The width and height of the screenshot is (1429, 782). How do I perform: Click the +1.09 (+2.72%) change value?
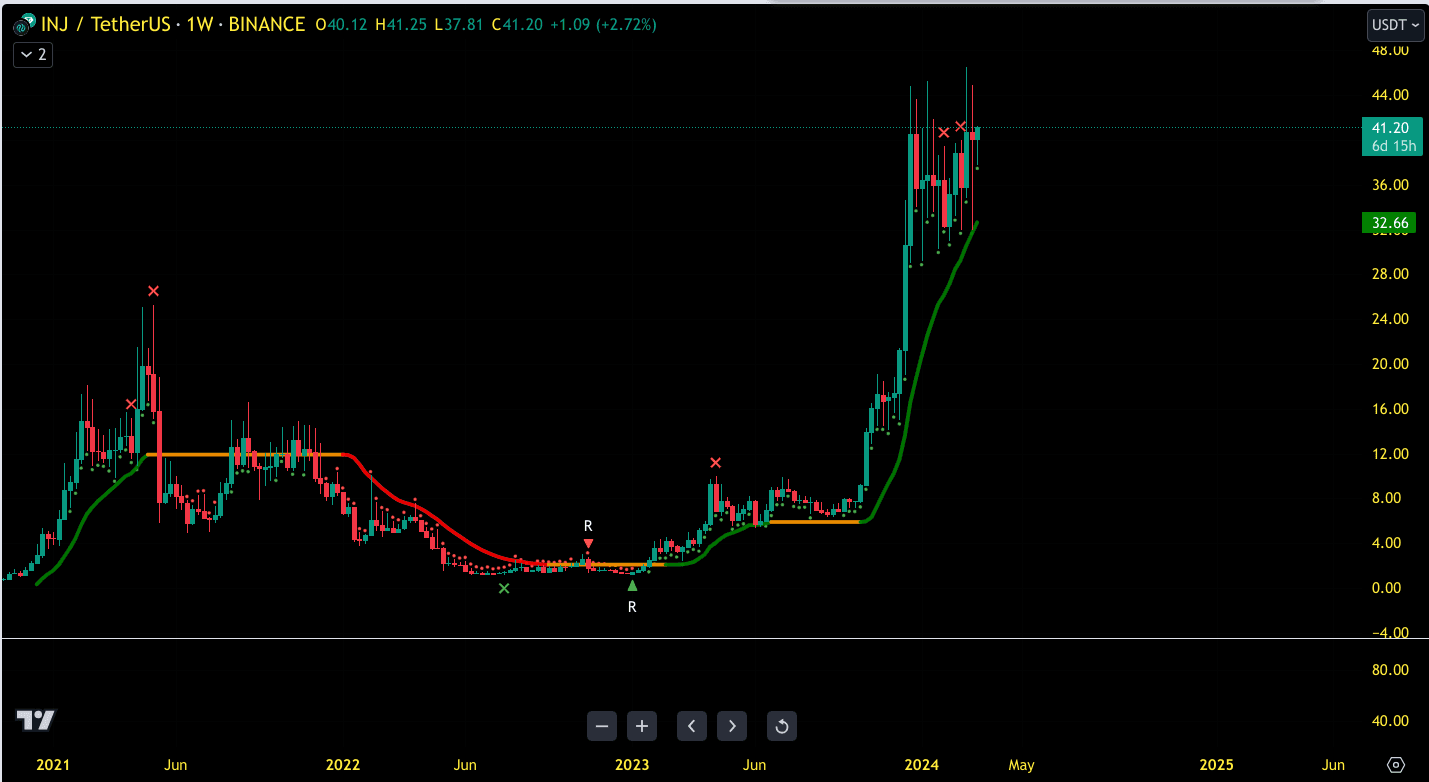click(602, 24)
